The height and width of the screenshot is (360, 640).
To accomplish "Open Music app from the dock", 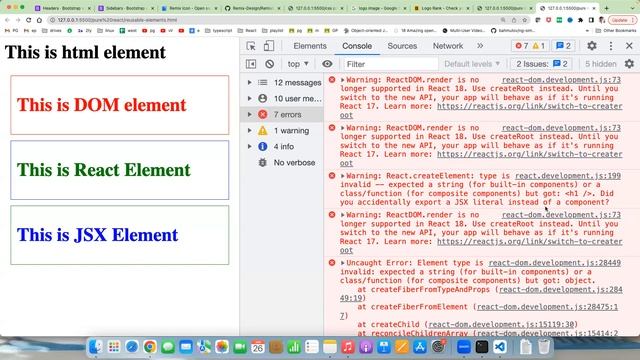I will tap(348, 347).
